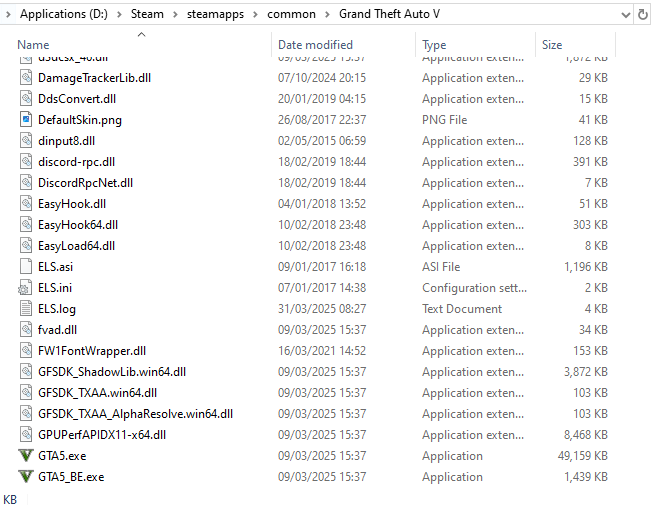Screen dimensions: 657x507
Task: Select the GTA5_BE.exe file name
Action: pos(71,477)
